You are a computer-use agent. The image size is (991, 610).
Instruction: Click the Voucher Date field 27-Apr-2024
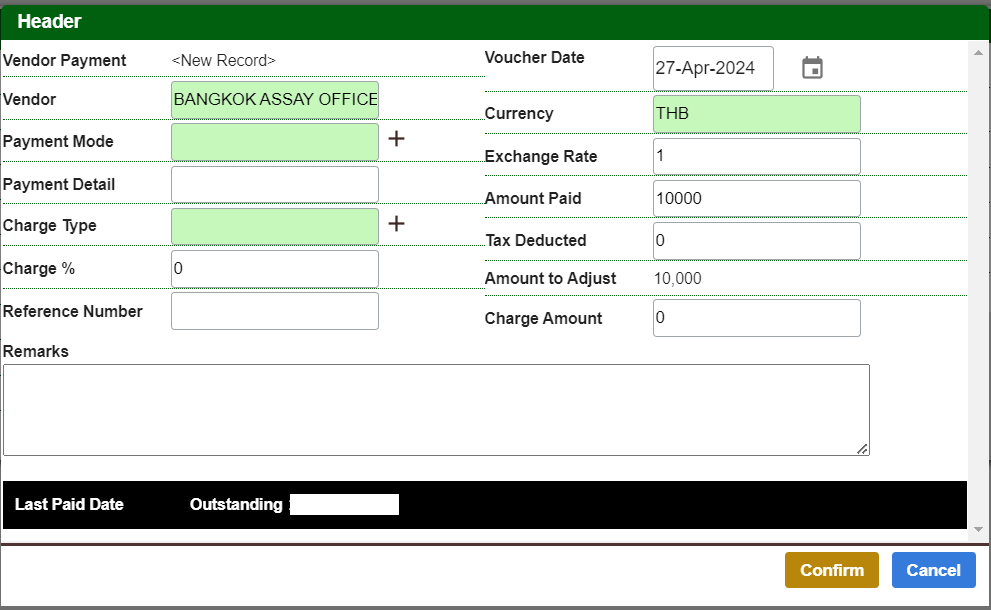pos(713,68)
